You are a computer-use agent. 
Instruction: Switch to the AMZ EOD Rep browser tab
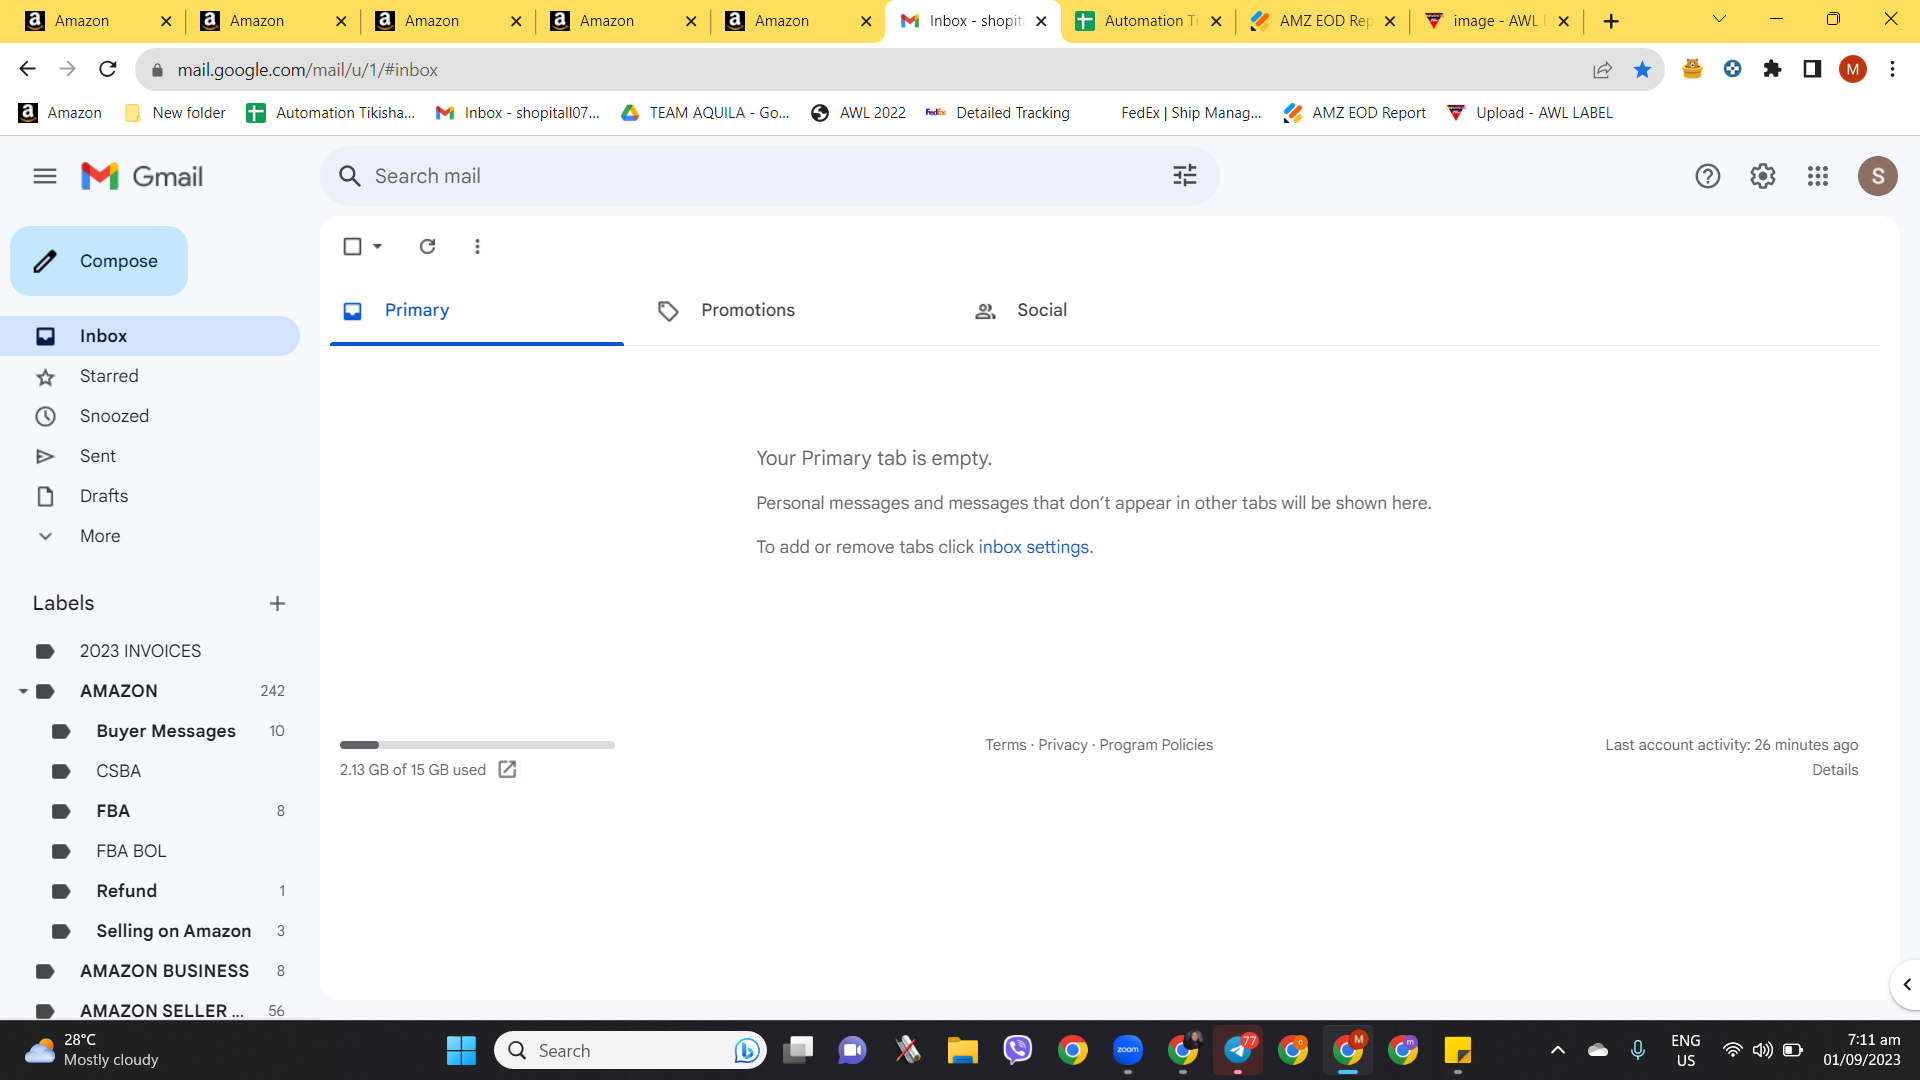1322,21
